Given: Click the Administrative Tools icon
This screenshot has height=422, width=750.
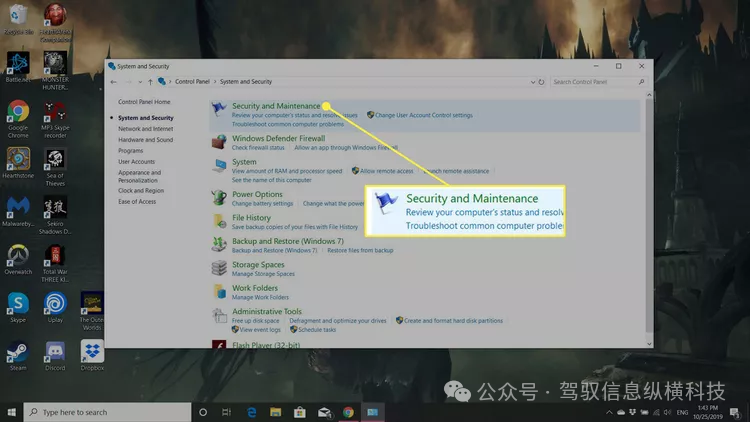Looking at the screenshot, I should tap(219, 315).
